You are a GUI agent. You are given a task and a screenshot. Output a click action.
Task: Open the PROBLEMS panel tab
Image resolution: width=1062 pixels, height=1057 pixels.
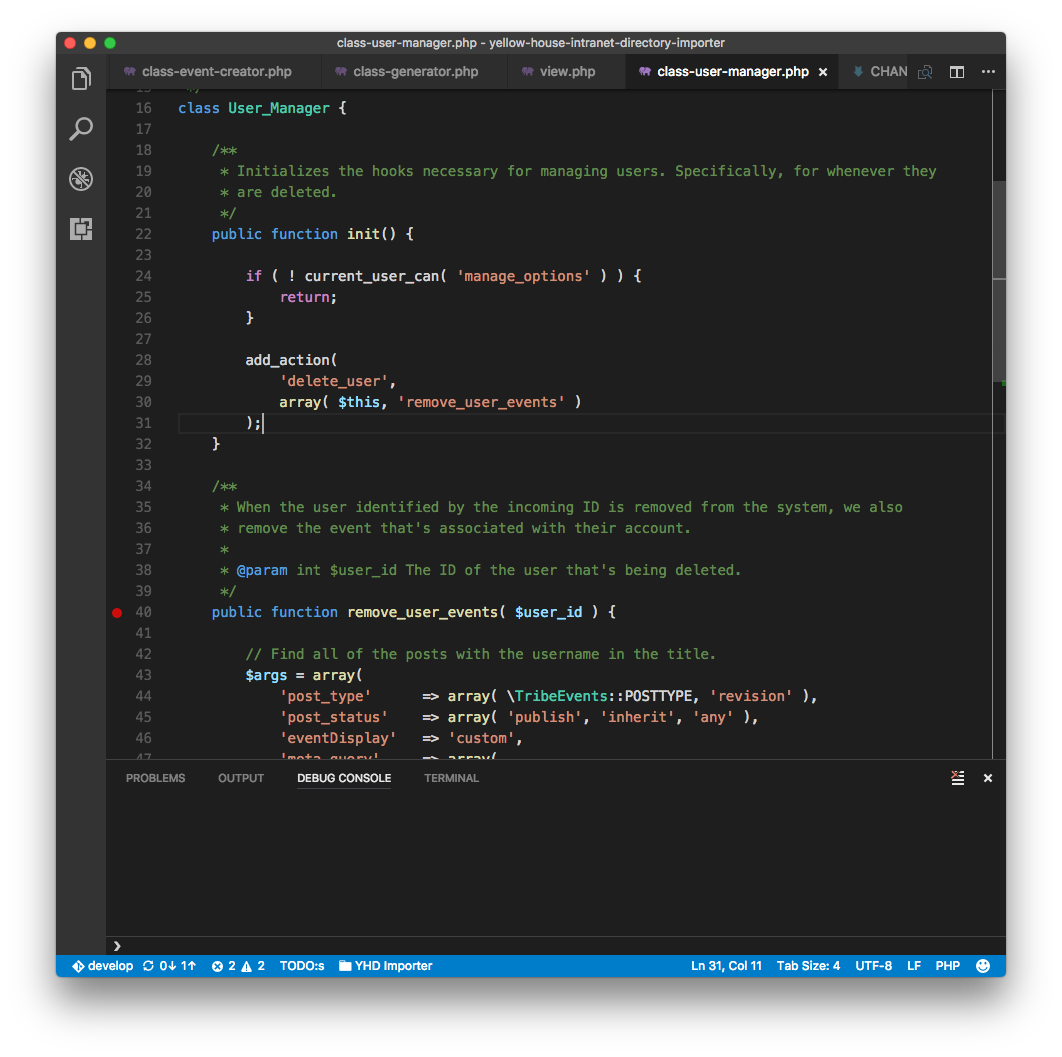155,778
